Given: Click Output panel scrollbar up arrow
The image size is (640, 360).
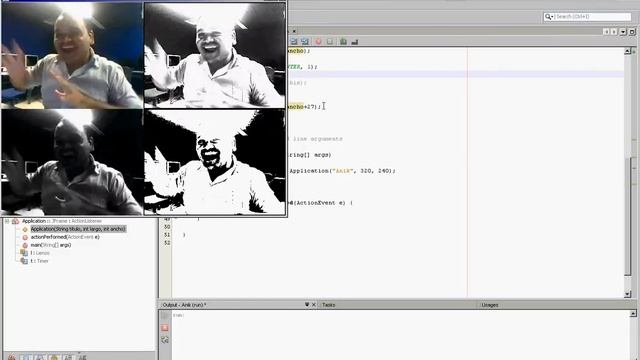Looking at the screenshot, I should (633, 313).
